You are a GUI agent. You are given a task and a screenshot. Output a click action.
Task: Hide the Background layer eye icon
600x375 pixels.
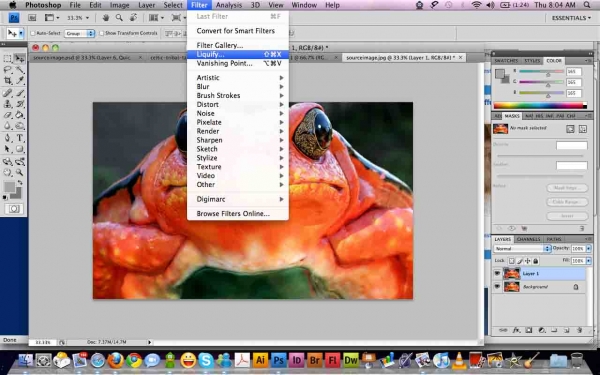(x=497, y=287)
